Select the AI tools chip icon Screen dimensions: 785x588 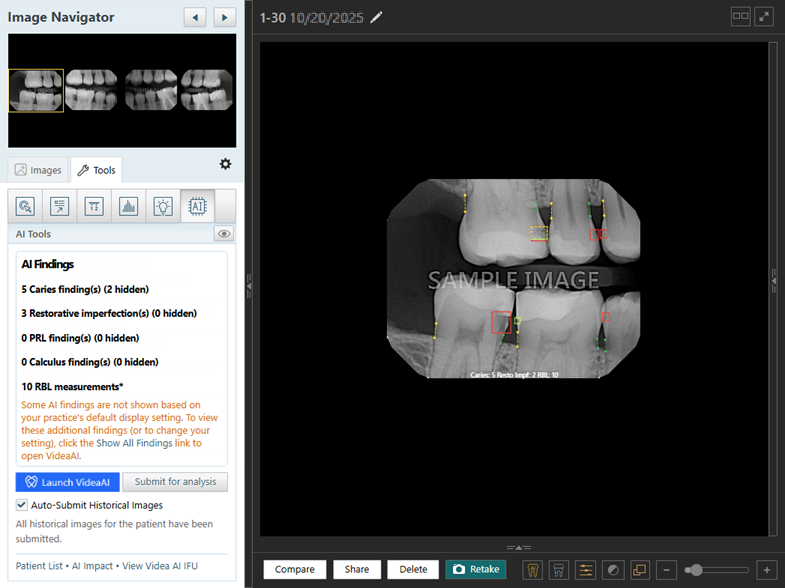197,206
